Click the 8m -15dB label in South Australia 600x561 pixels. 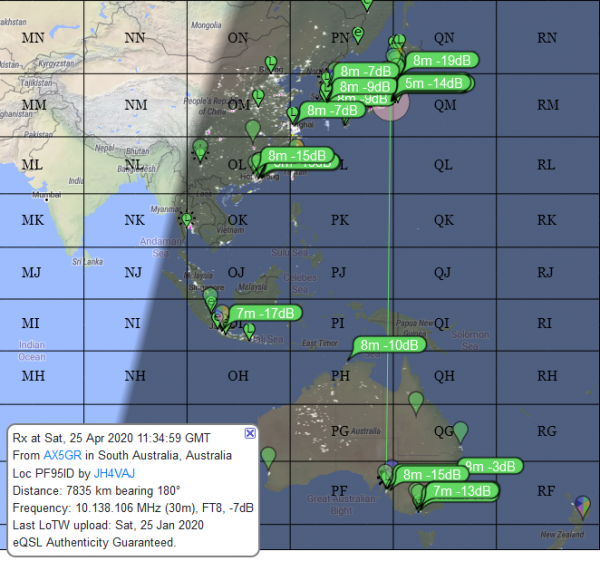point(433,474)
